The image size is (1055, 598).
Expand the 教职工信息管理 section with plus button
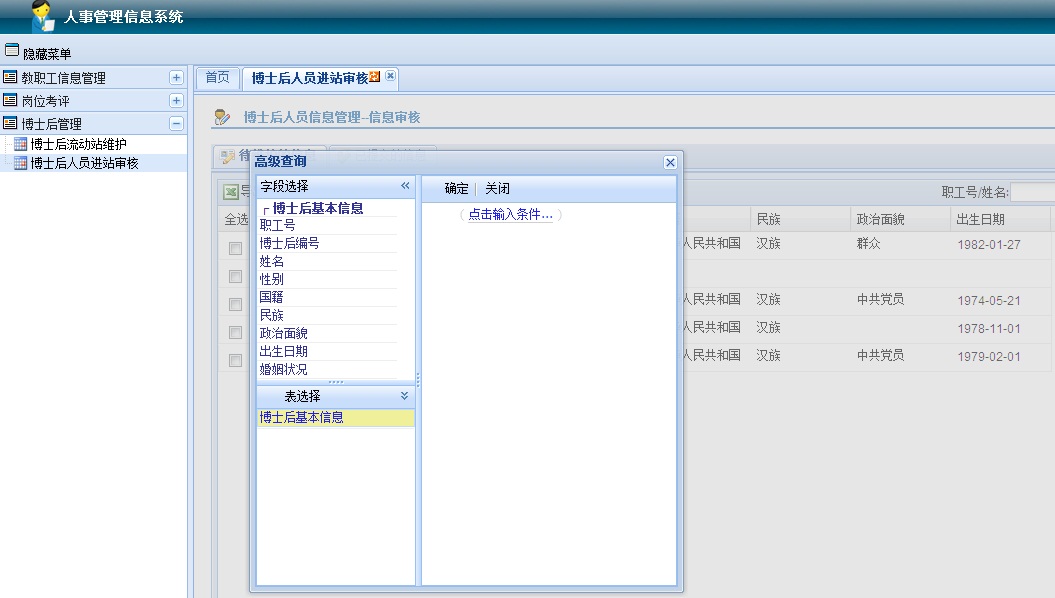[176, 77]
